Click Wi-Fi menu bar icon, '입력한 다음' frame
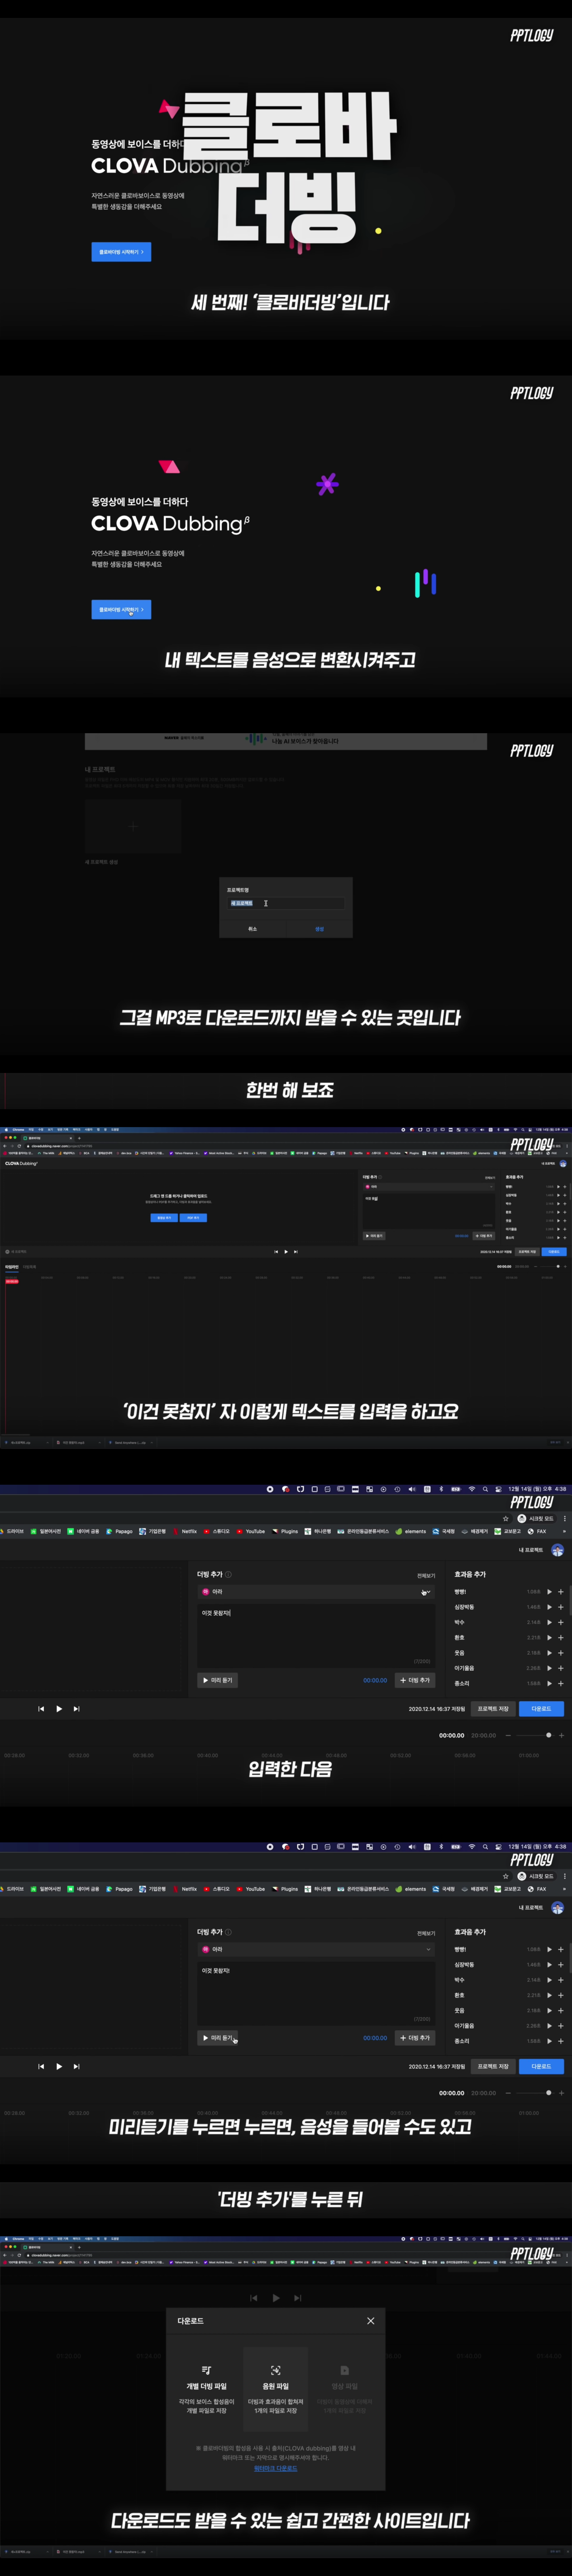The height and width of the screenshot is (2576, 572). (x=471, y=1489)
